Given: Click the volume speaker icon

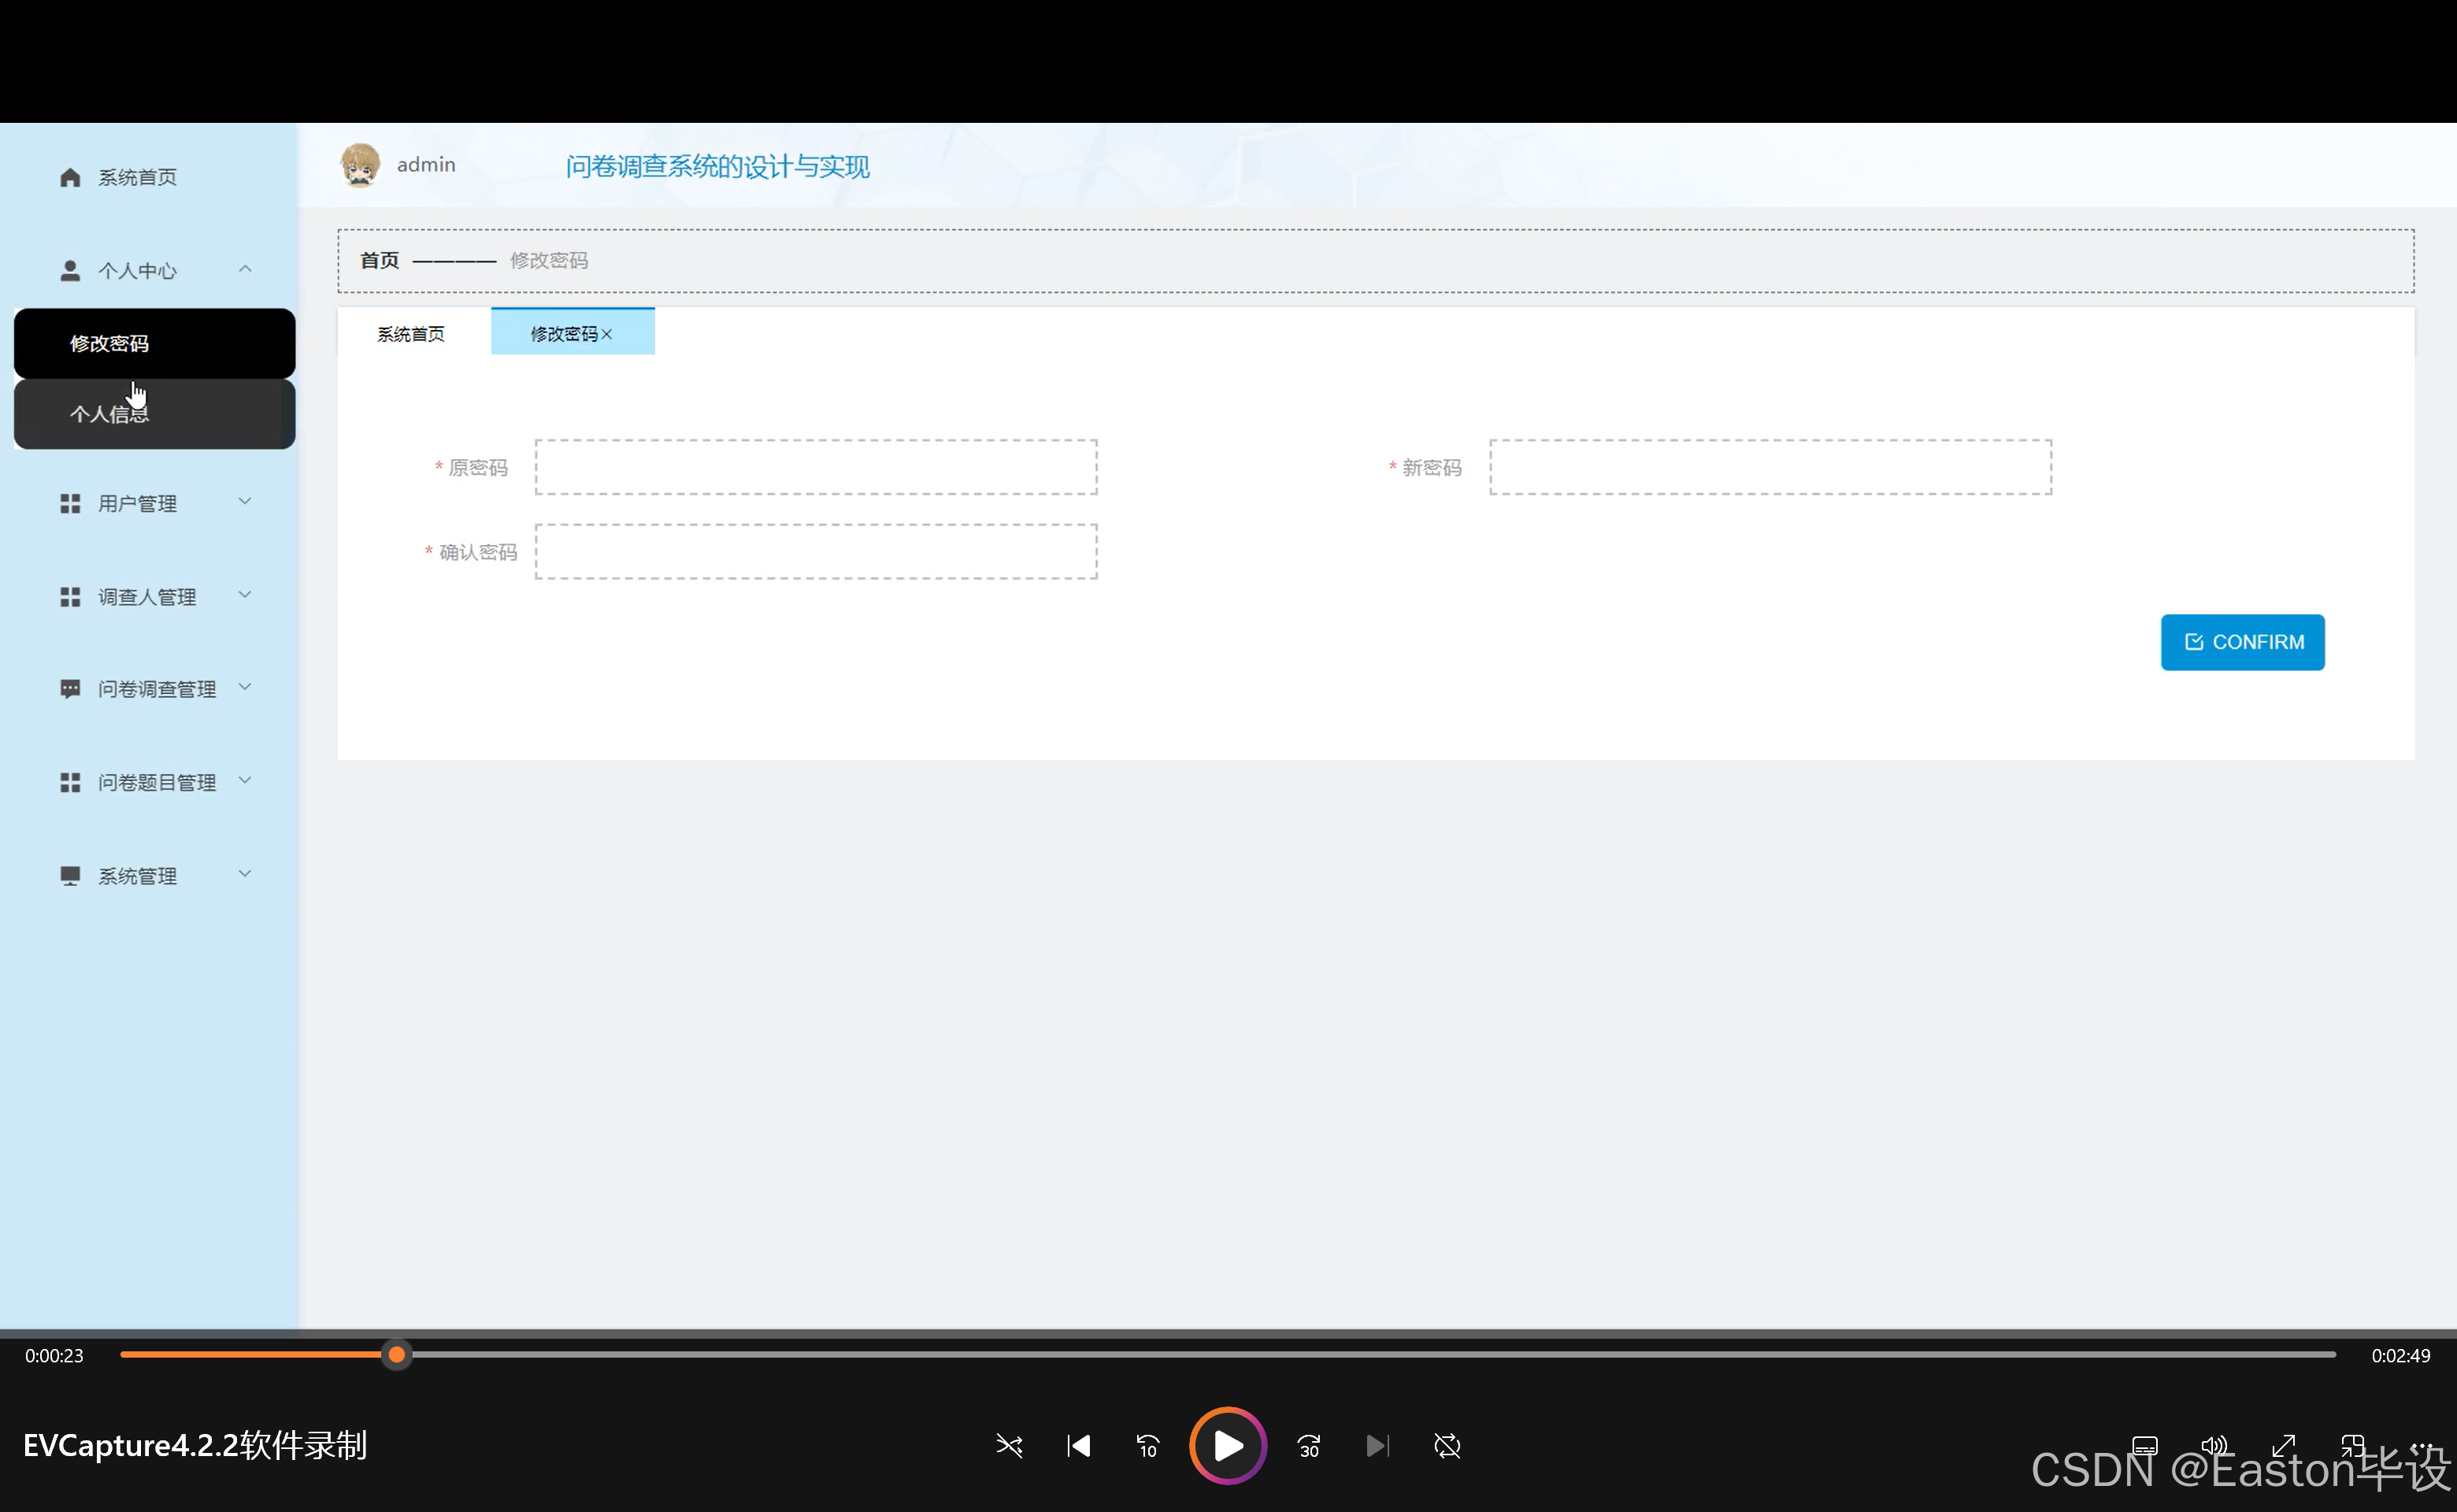Looking at the screenshot, I should click(2214, 1446).
